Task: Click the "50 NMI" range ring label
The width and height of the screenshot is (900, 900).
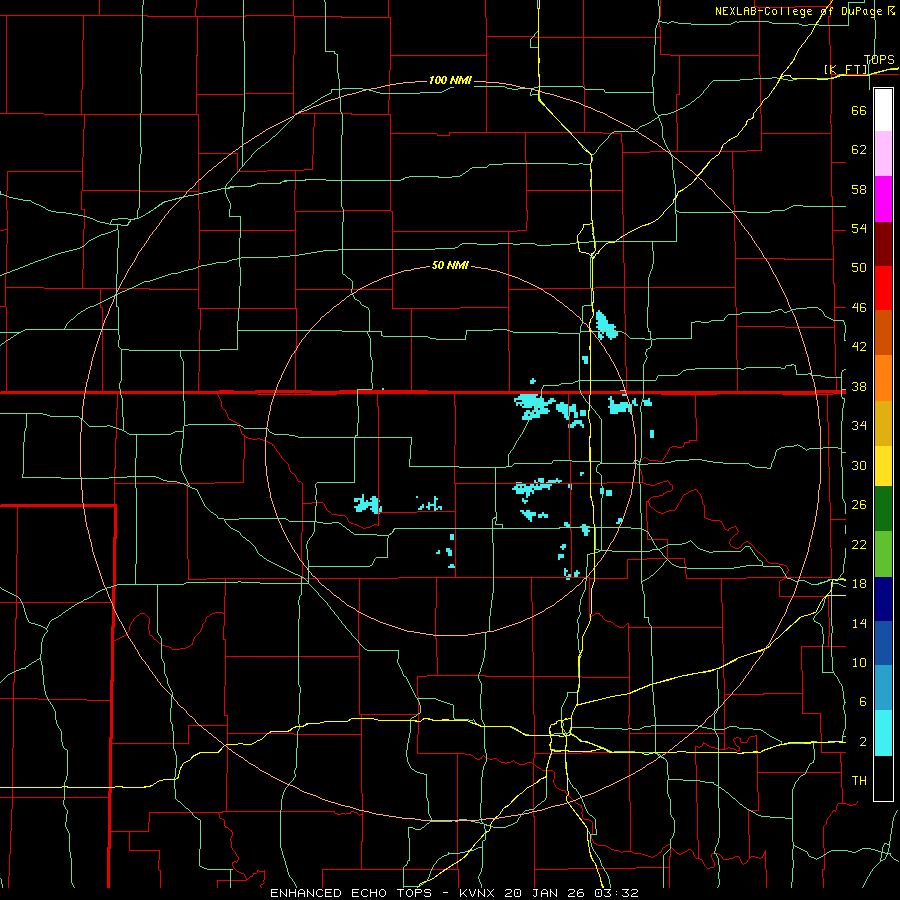Action: pos(450,265)
